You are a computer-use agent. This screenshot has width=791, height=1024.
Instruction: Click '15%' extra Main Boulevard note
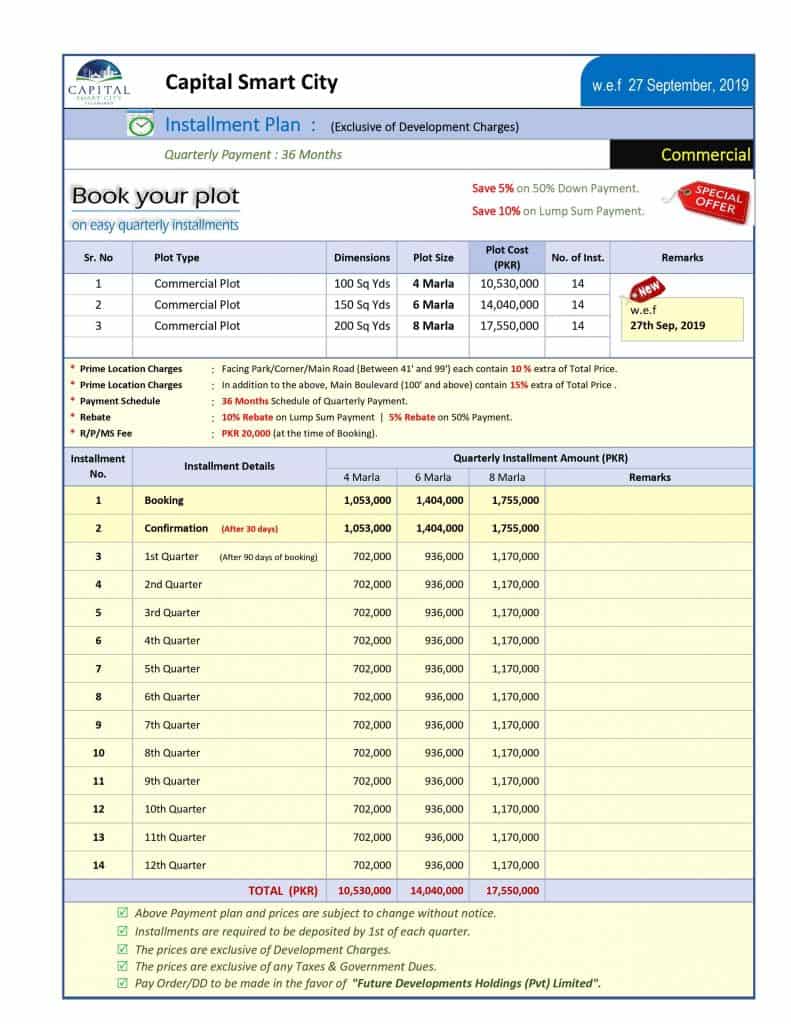[519, 385]
